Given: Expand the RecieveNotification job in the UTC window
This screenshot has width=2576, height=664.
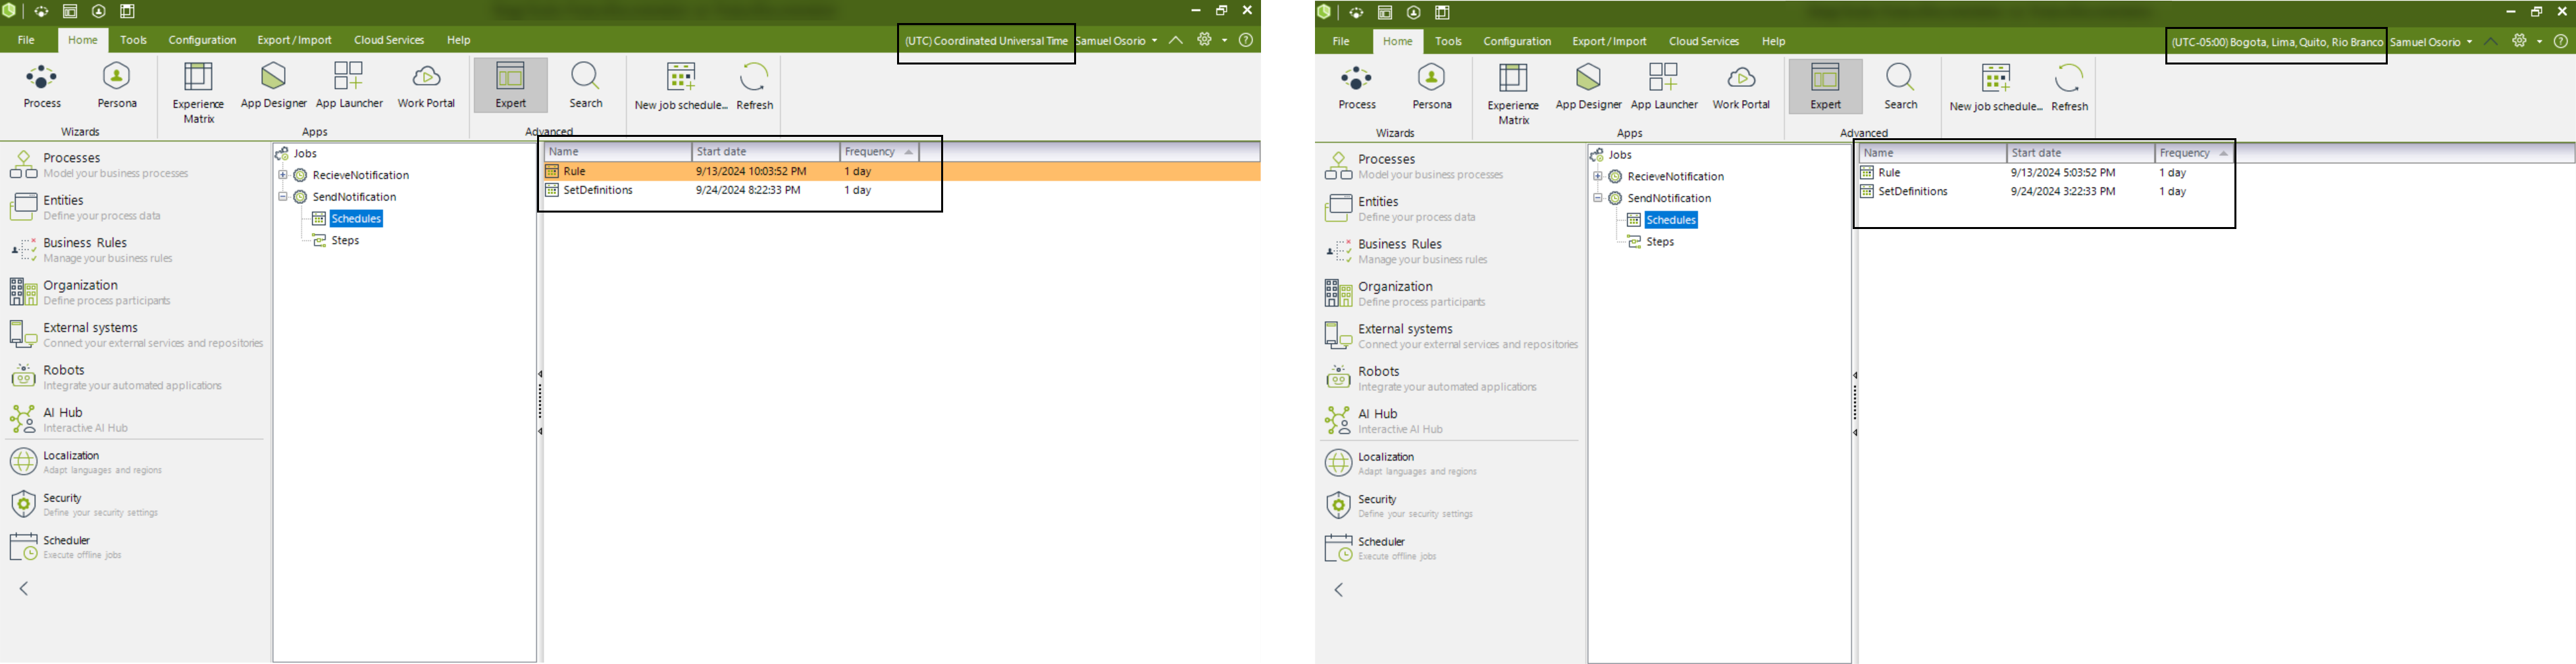Looking at the screenshot, I should (283, 175).
